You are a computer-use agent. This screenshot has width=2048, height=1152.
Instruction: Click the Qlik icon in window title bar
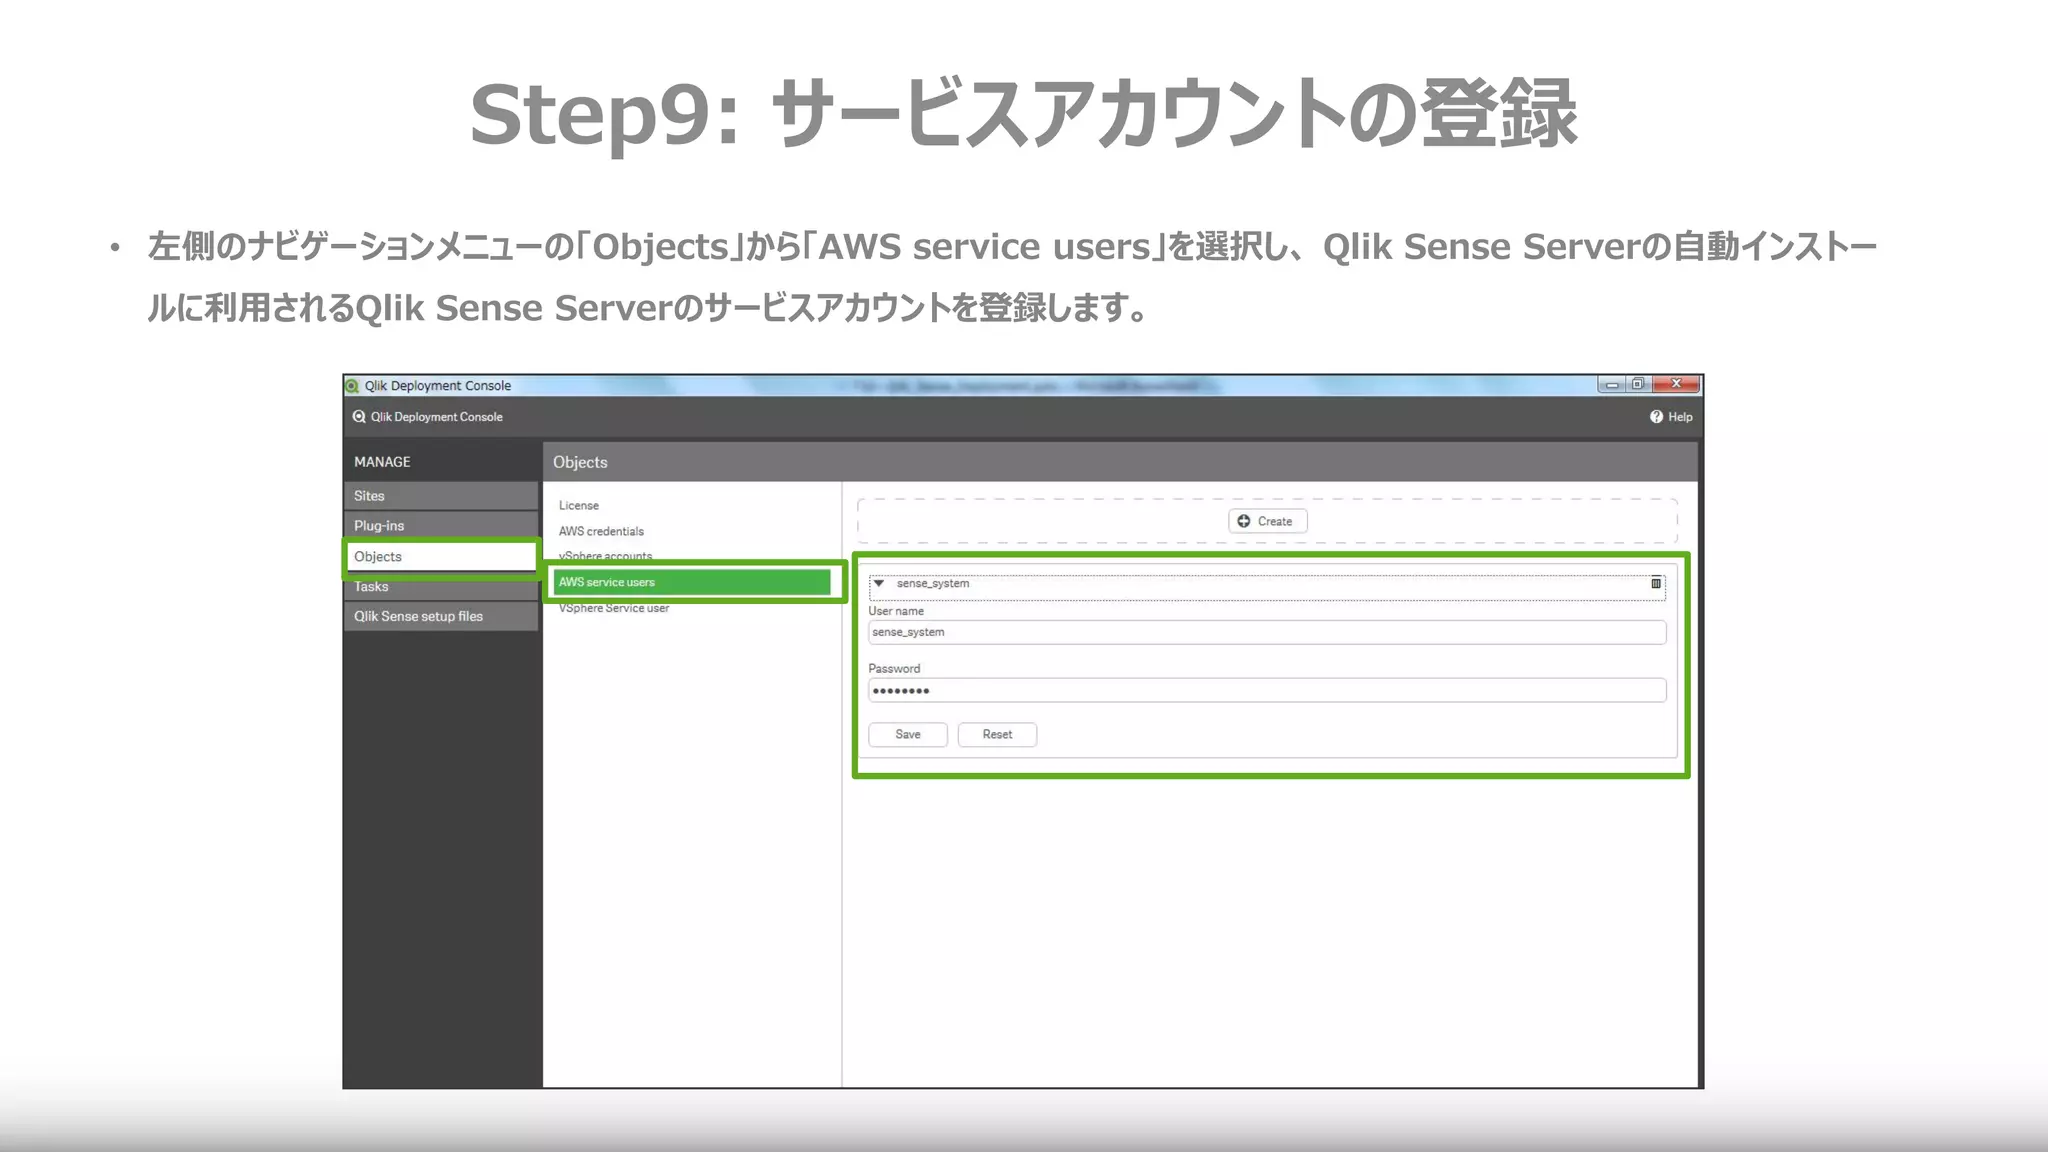(352, 386)
